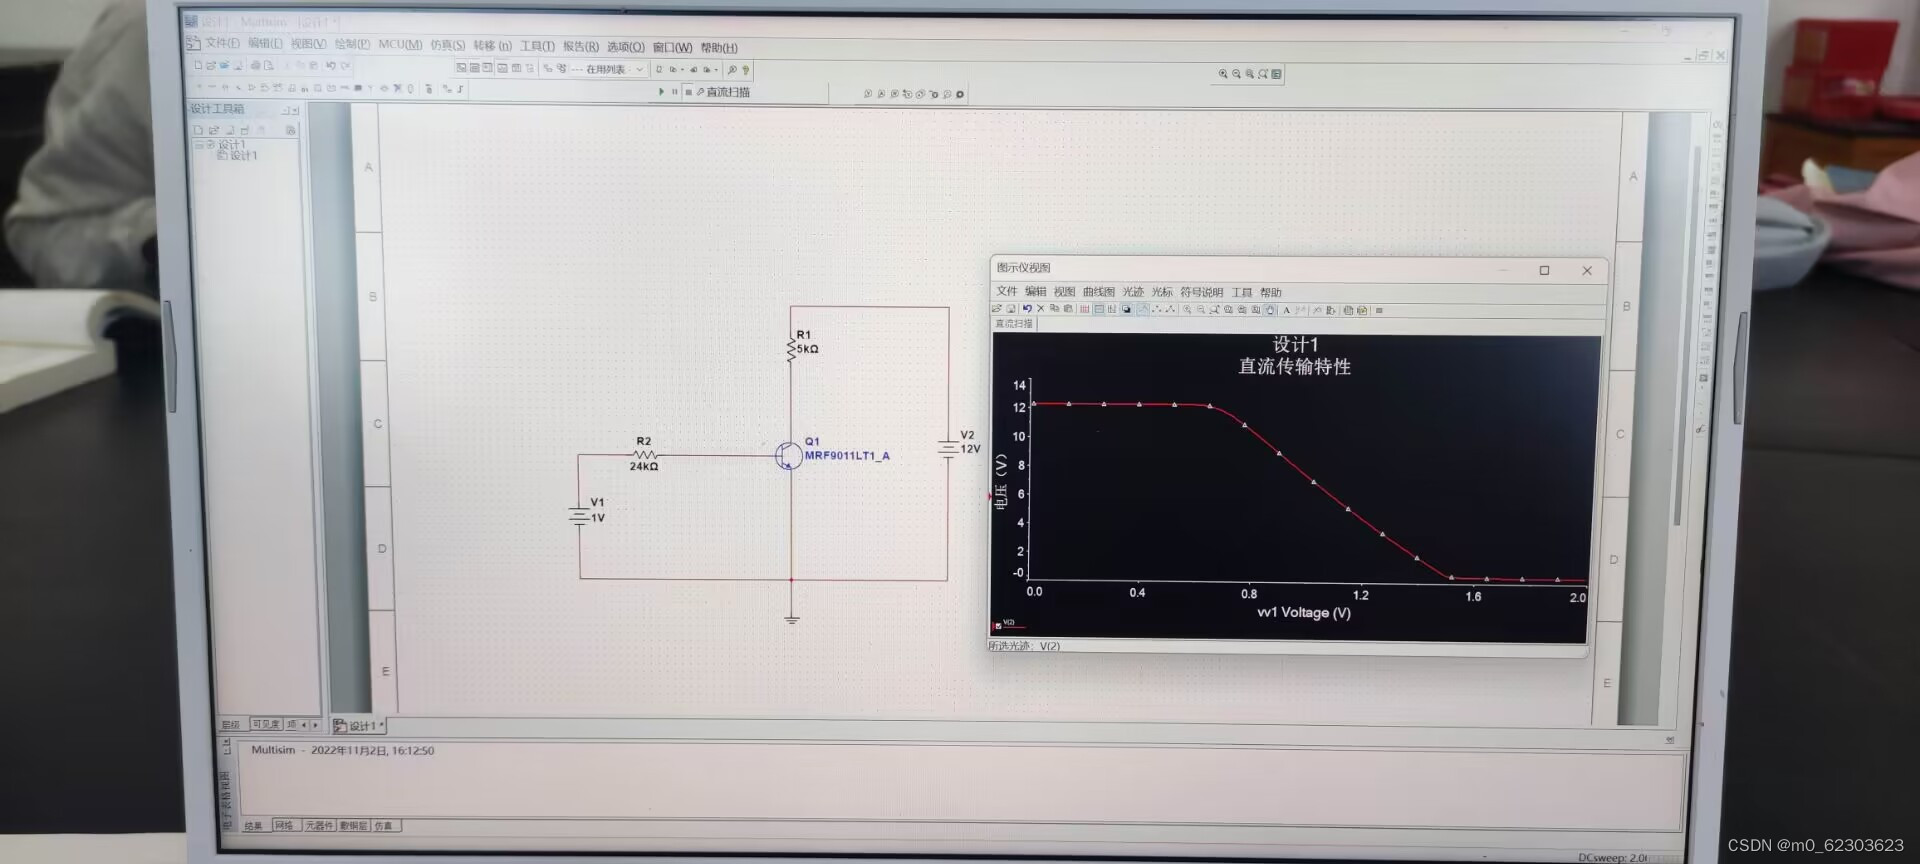Switch to the 仿真 simulation tab at bottom
This screenshot has width=1920, height=864.
point(385,825)
